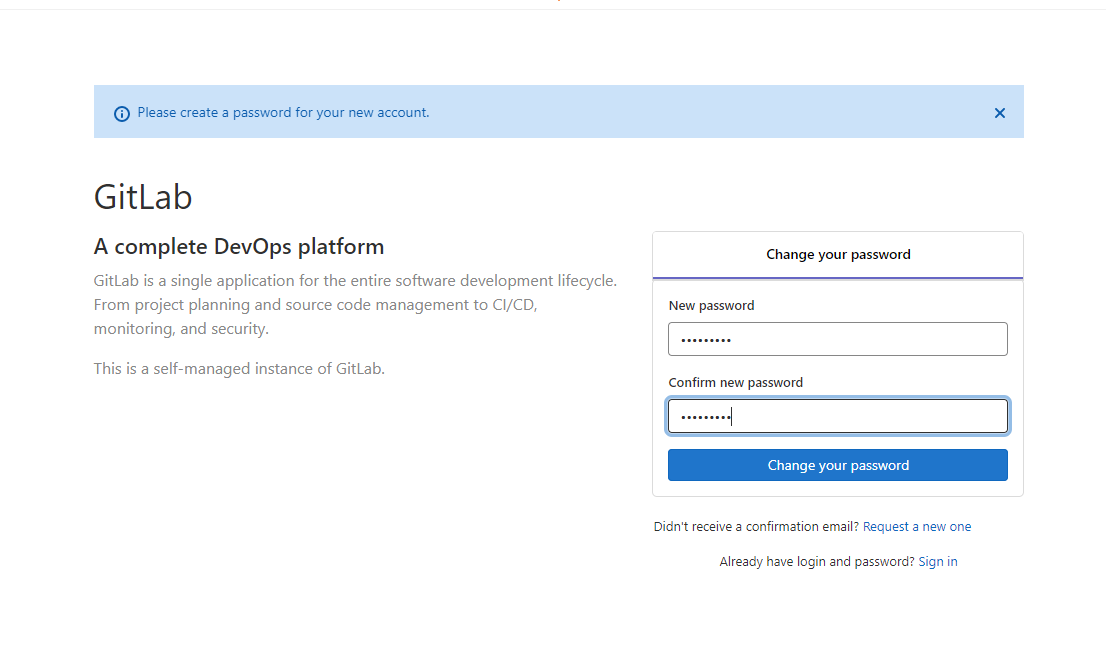
Task: Click the info circle icon in the alert
Action: (121, 114)
